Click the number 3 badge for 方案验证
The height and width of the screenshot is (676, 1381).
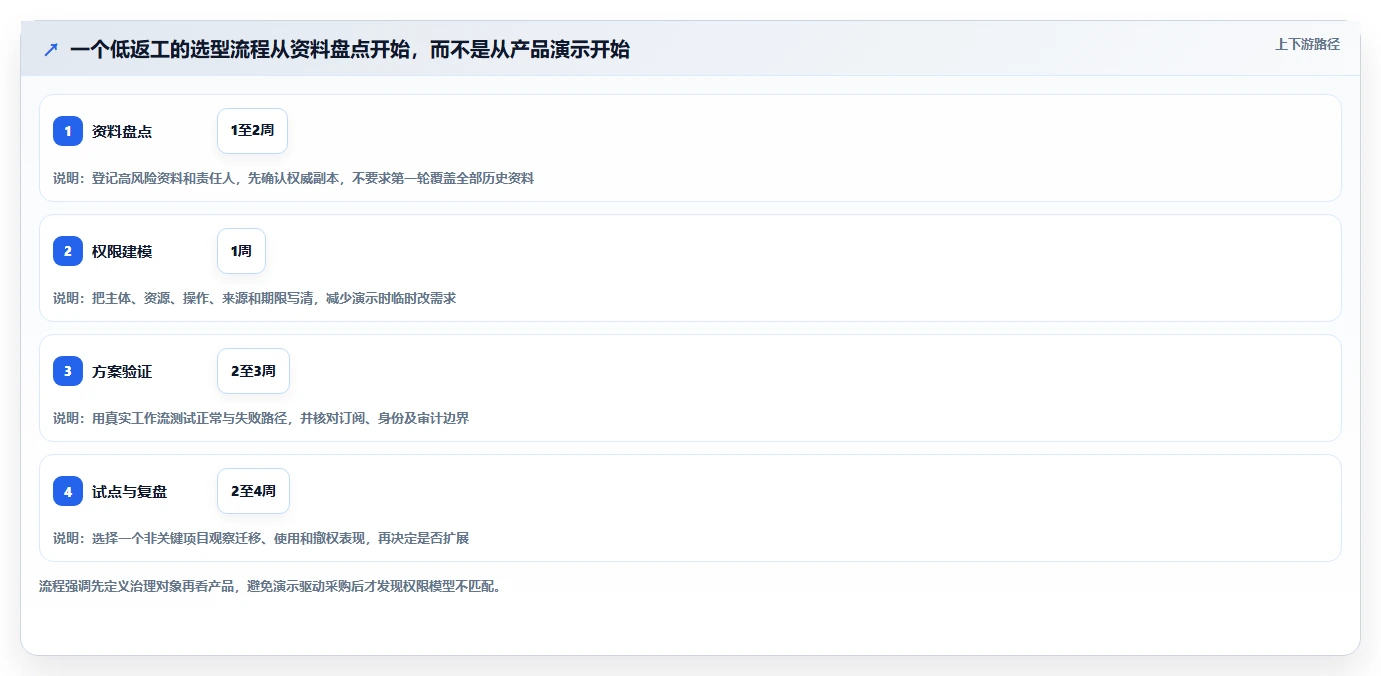click(68, 371)
